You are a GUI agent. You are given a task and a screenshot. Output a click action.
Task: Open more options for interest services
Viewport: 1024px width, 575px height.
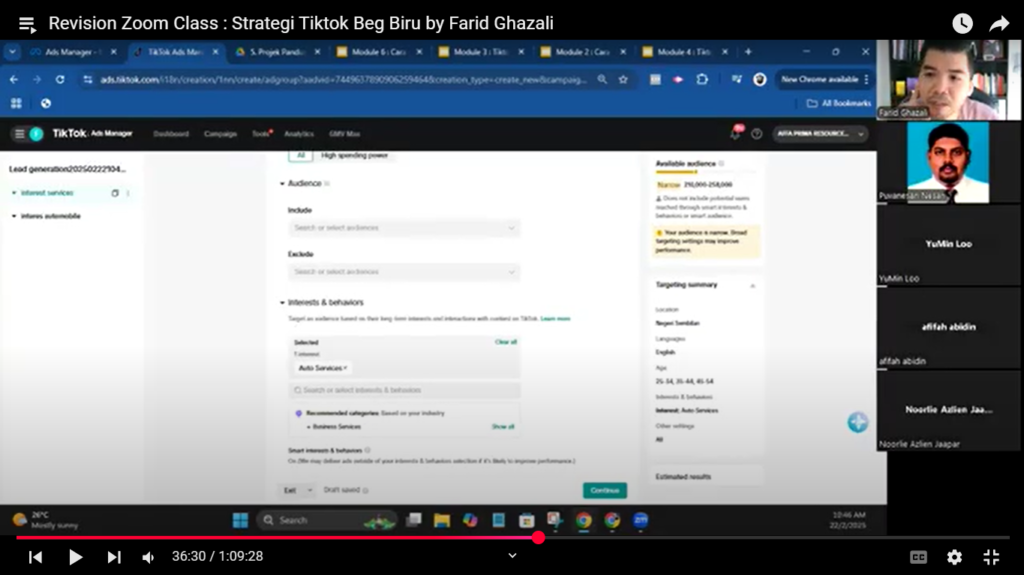[128, 193]
